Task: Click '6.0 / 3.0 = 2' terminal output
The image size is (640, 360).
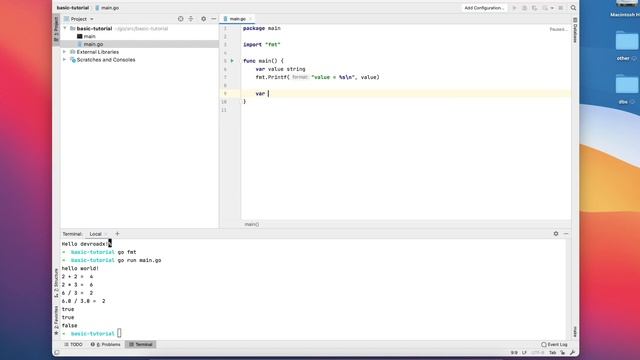Action: coord(83,301)
